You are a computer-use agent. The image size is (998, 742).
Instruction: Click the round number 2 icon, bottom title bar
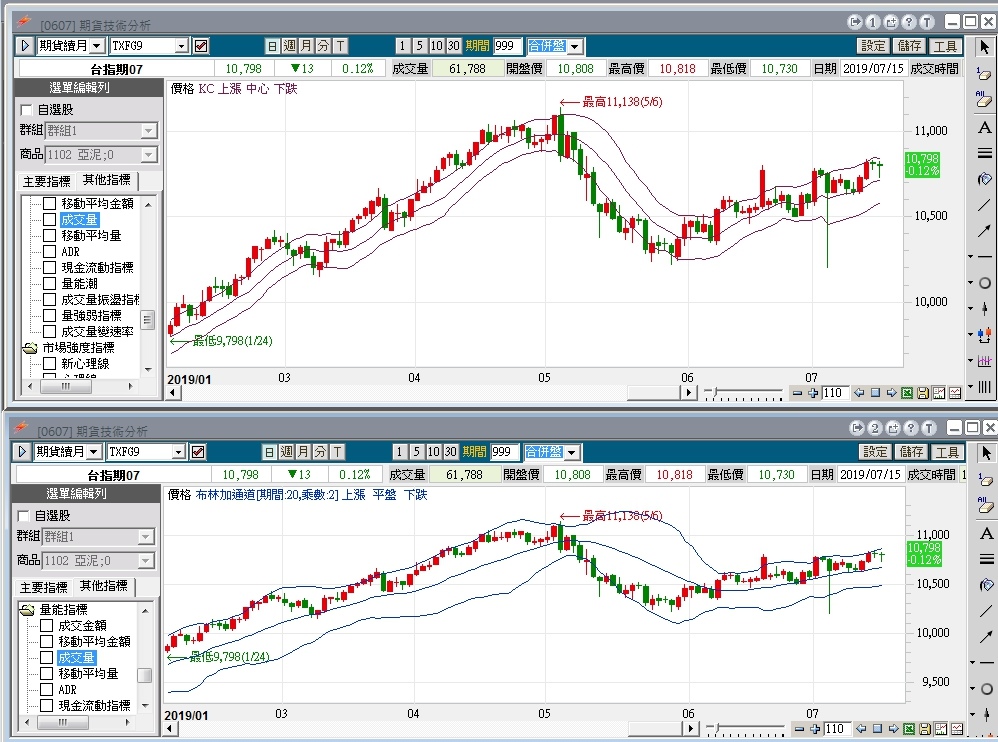point(875,428)
